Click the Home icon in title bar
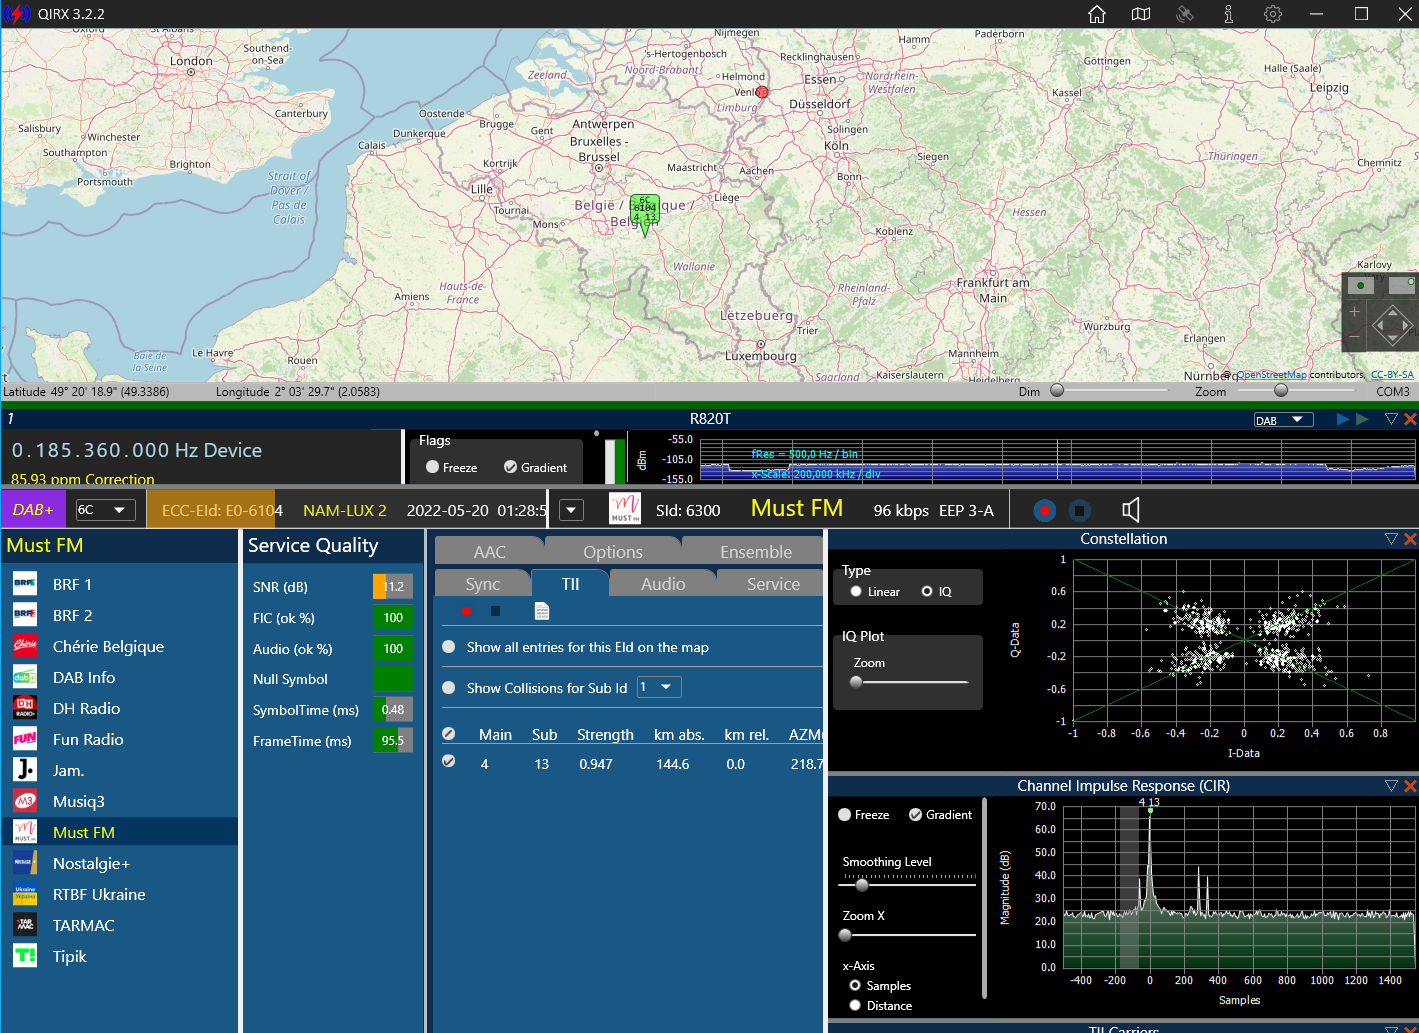 1097,14
